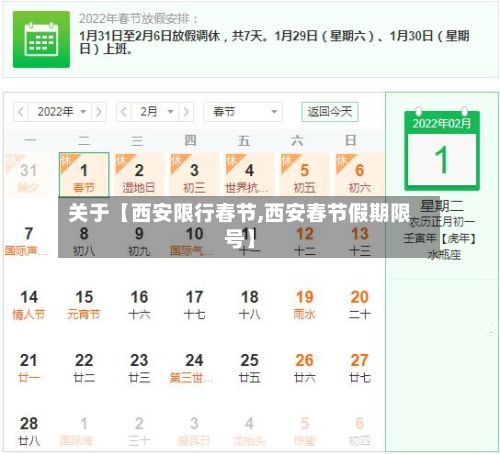Select February 22 廿二 date
Screen dimensions: 500x454
tap(84, 368)
